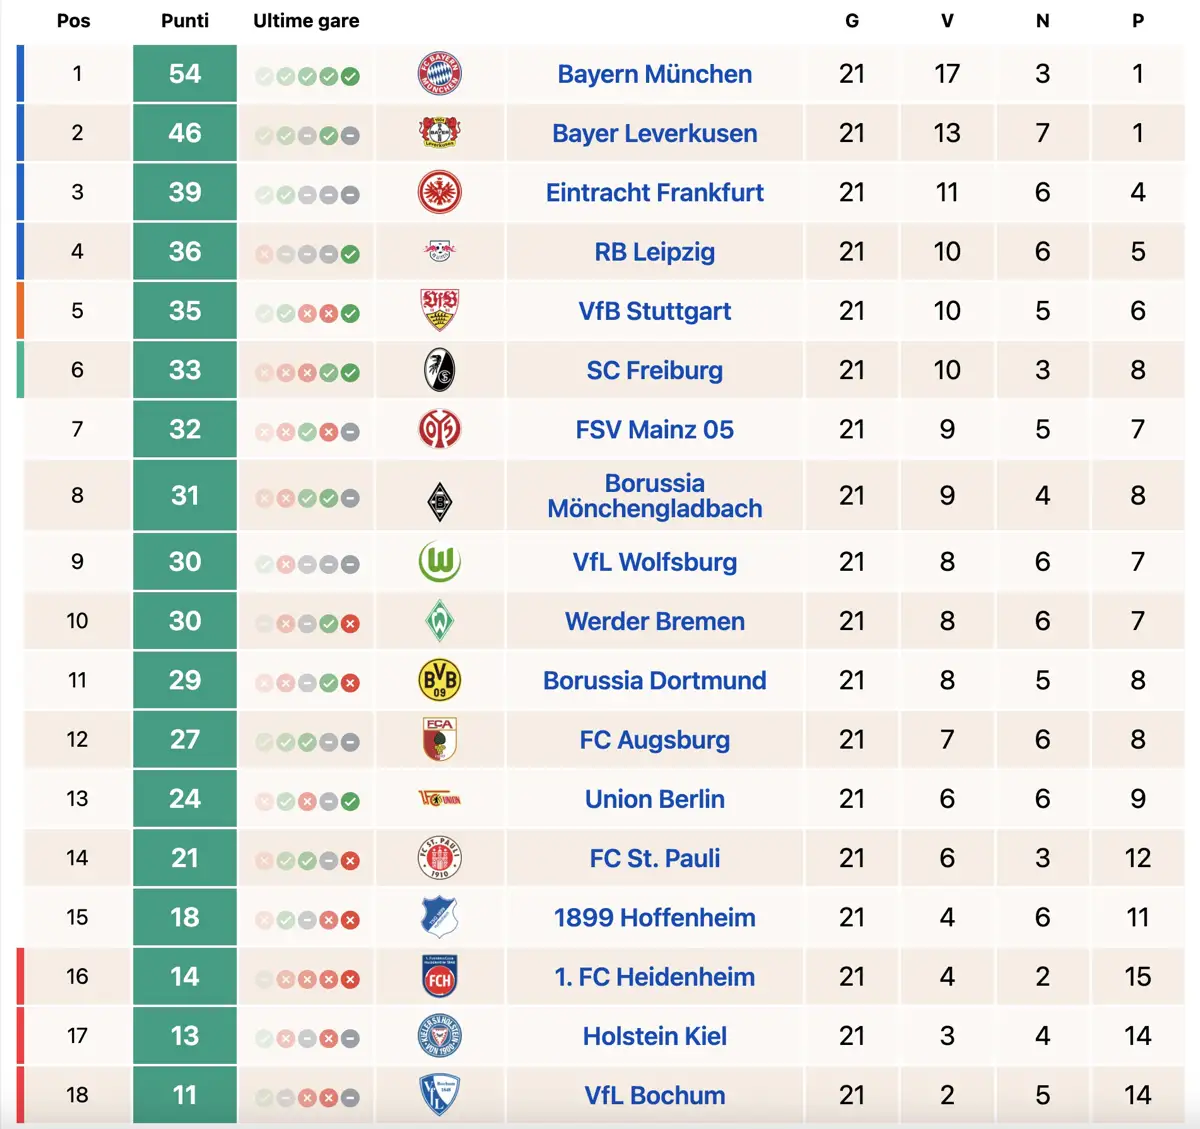Open the RB Leipzig club logo
Screen dimensions: 1200x1129
click(440, 251)
